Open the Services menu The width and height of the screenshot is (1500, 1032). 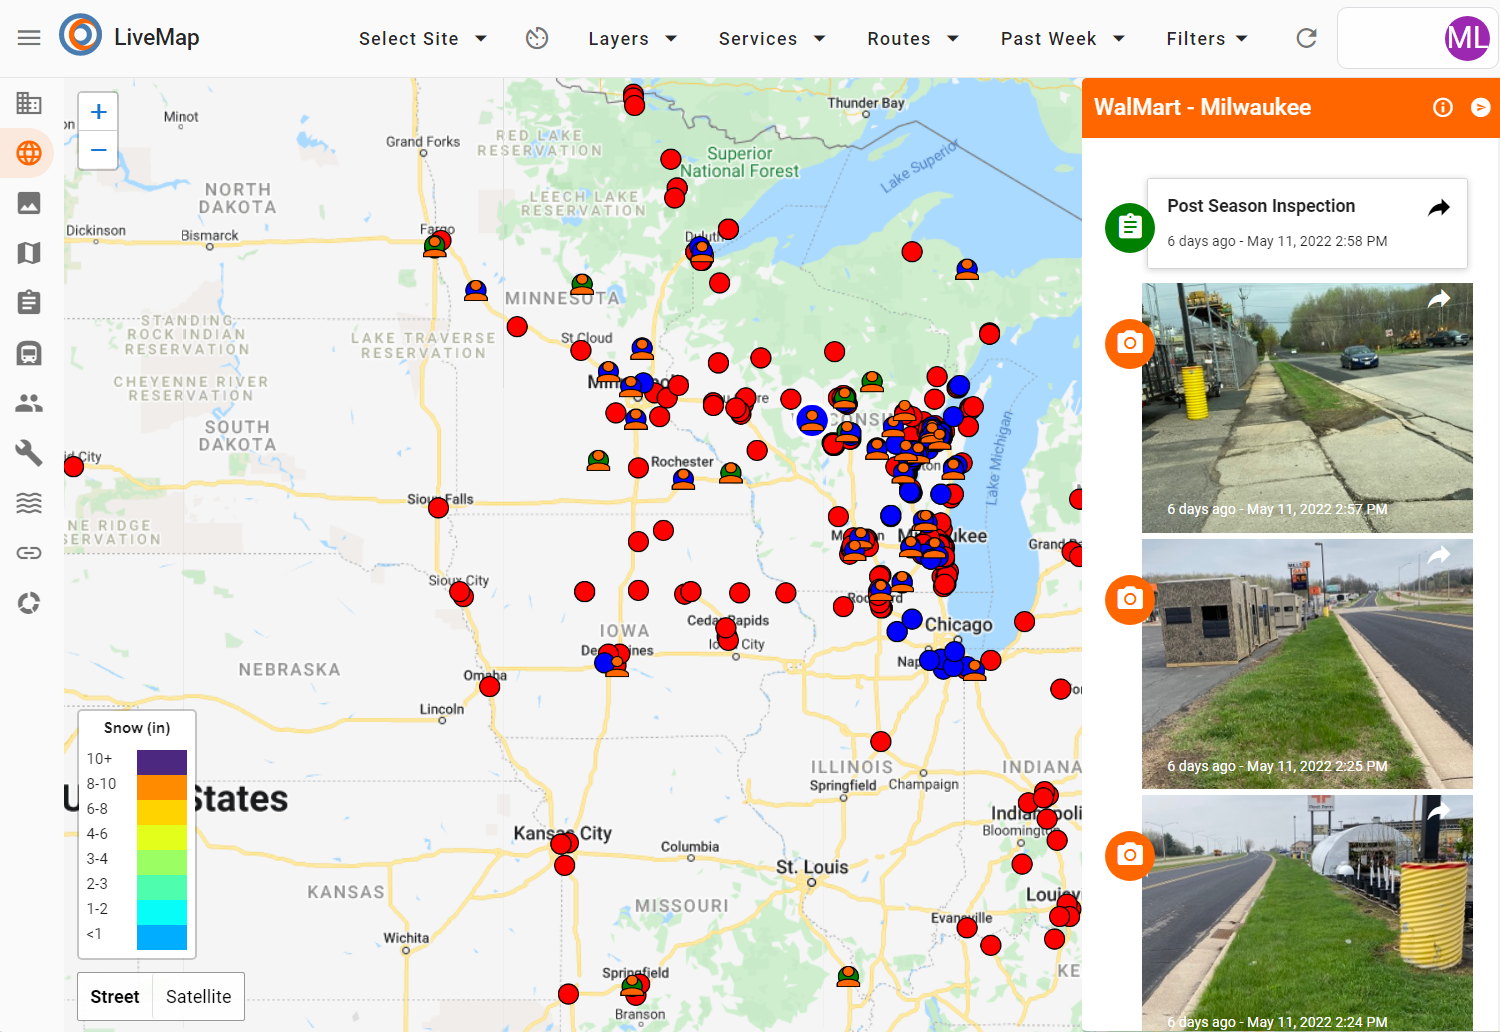click(771, 38)
